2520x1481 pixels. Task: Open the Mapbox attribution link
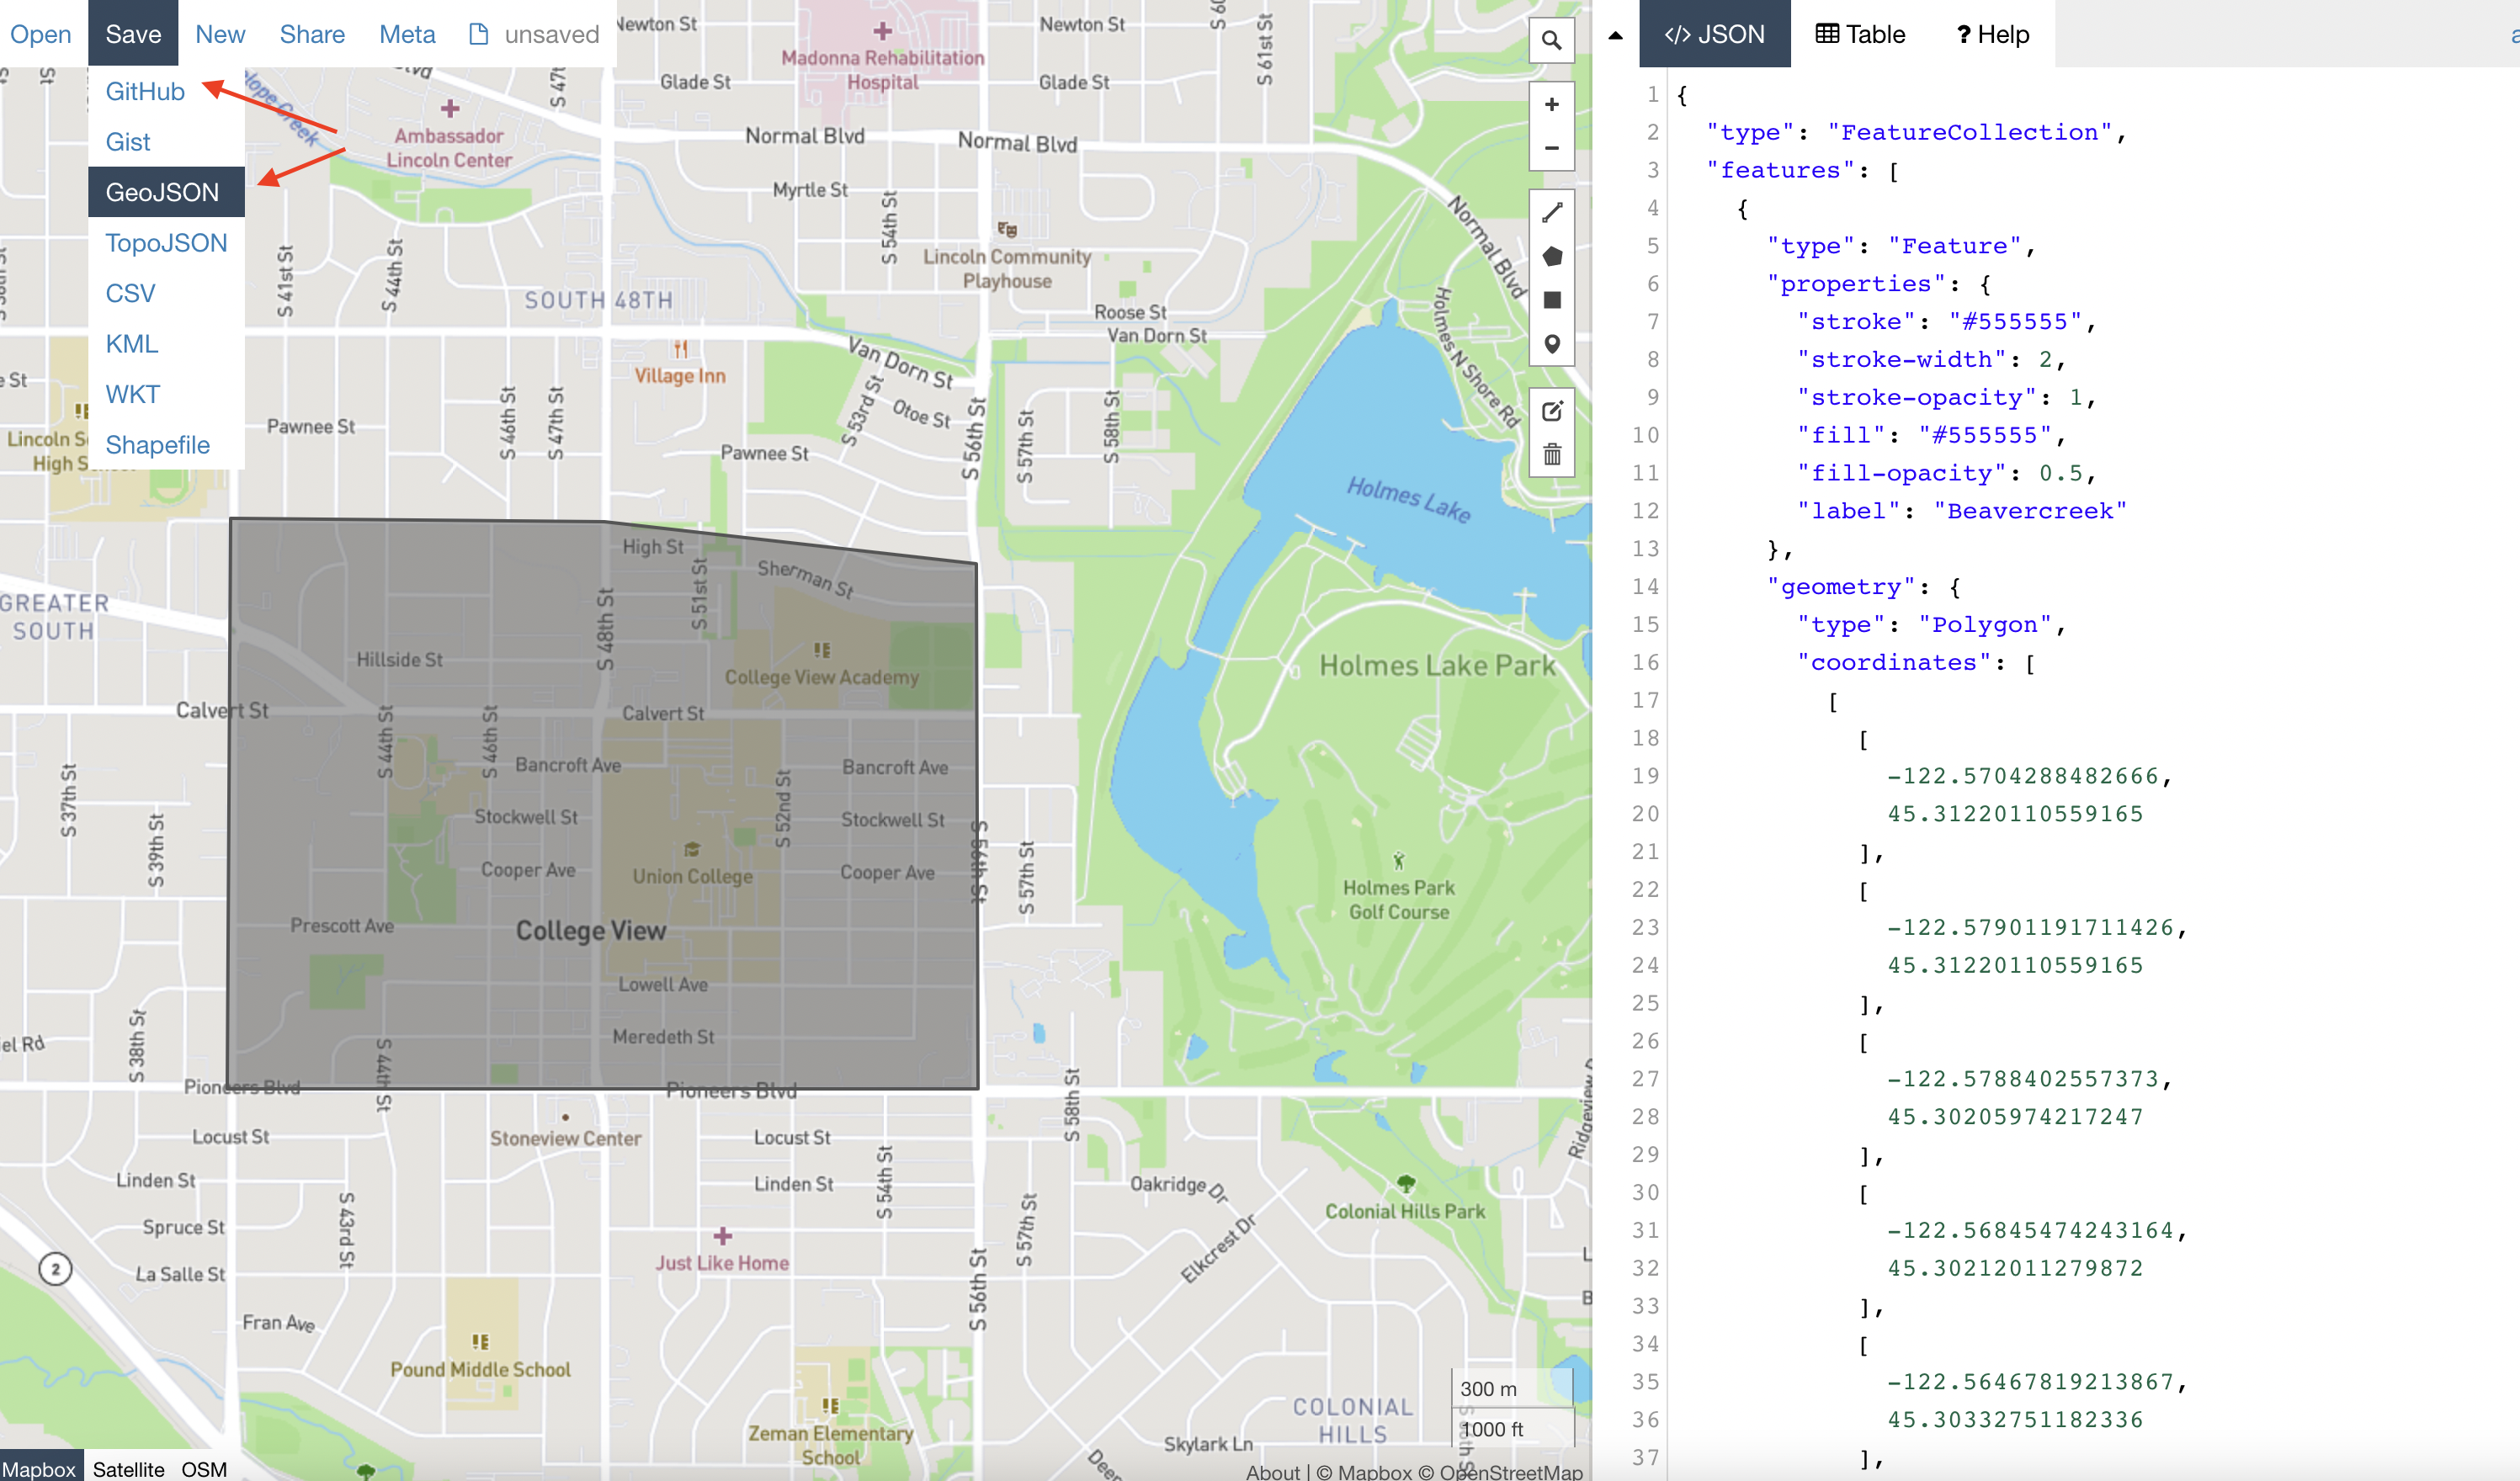tap(1363, 1471)
